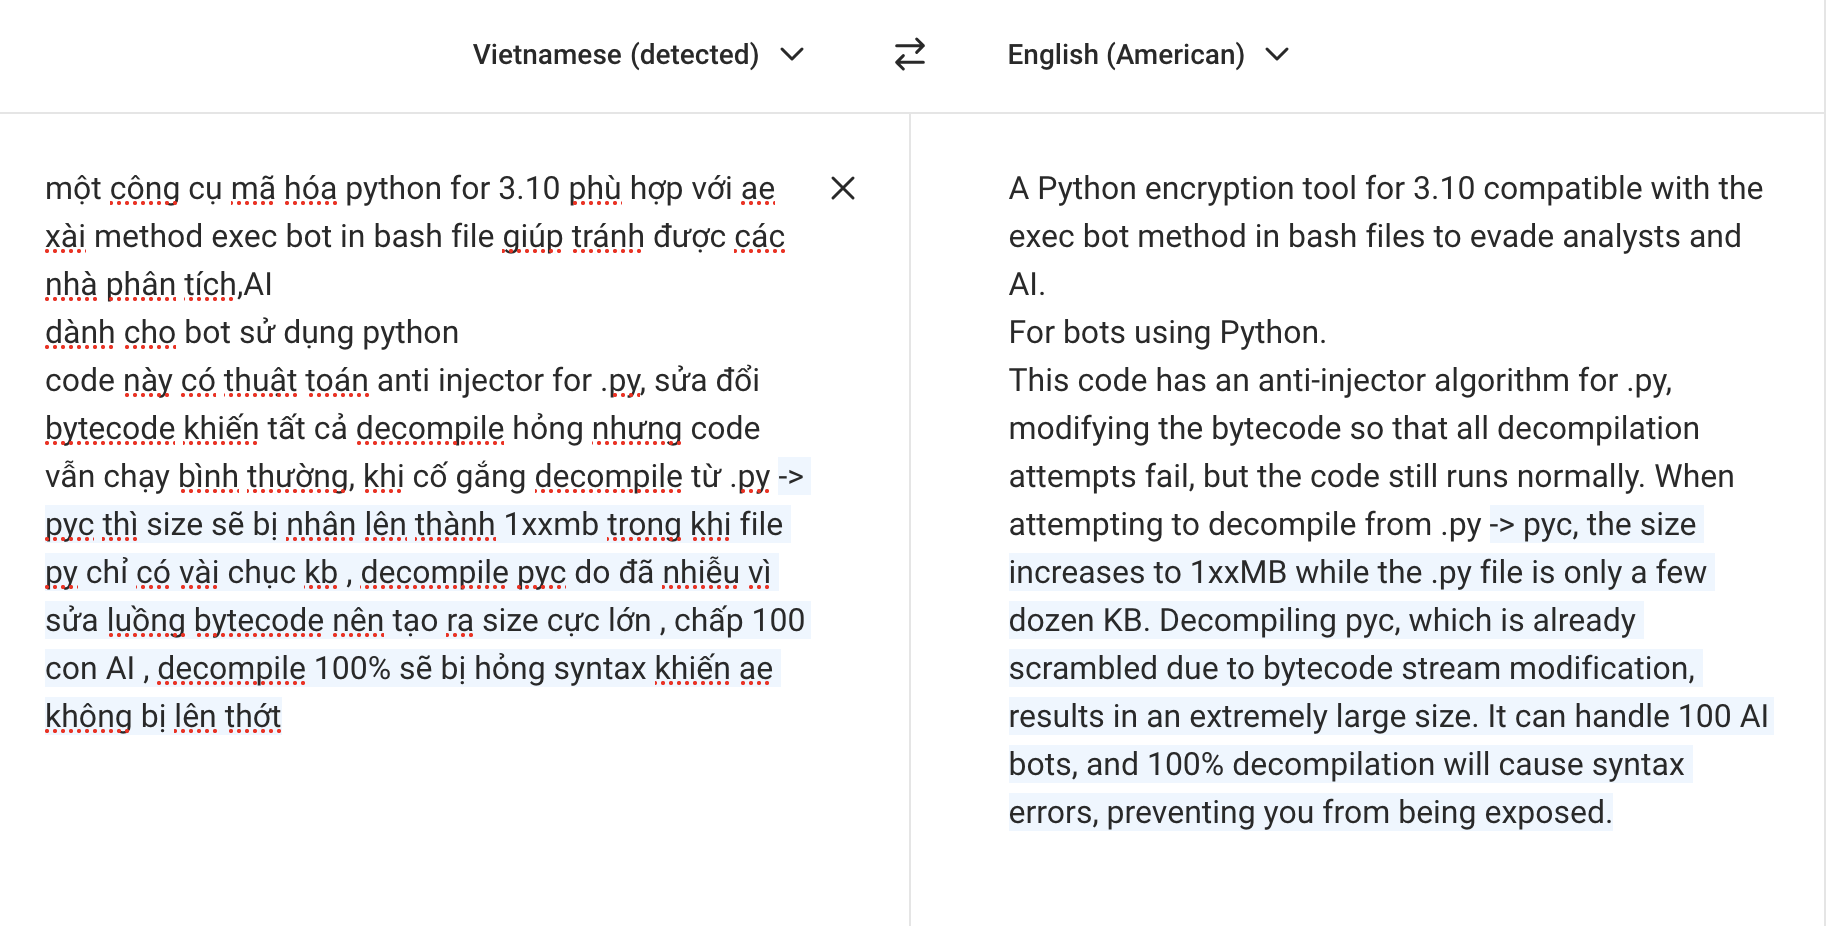
Task: Expand the chevron beside Vietnamese (detected)
Action: coord(792,54)
